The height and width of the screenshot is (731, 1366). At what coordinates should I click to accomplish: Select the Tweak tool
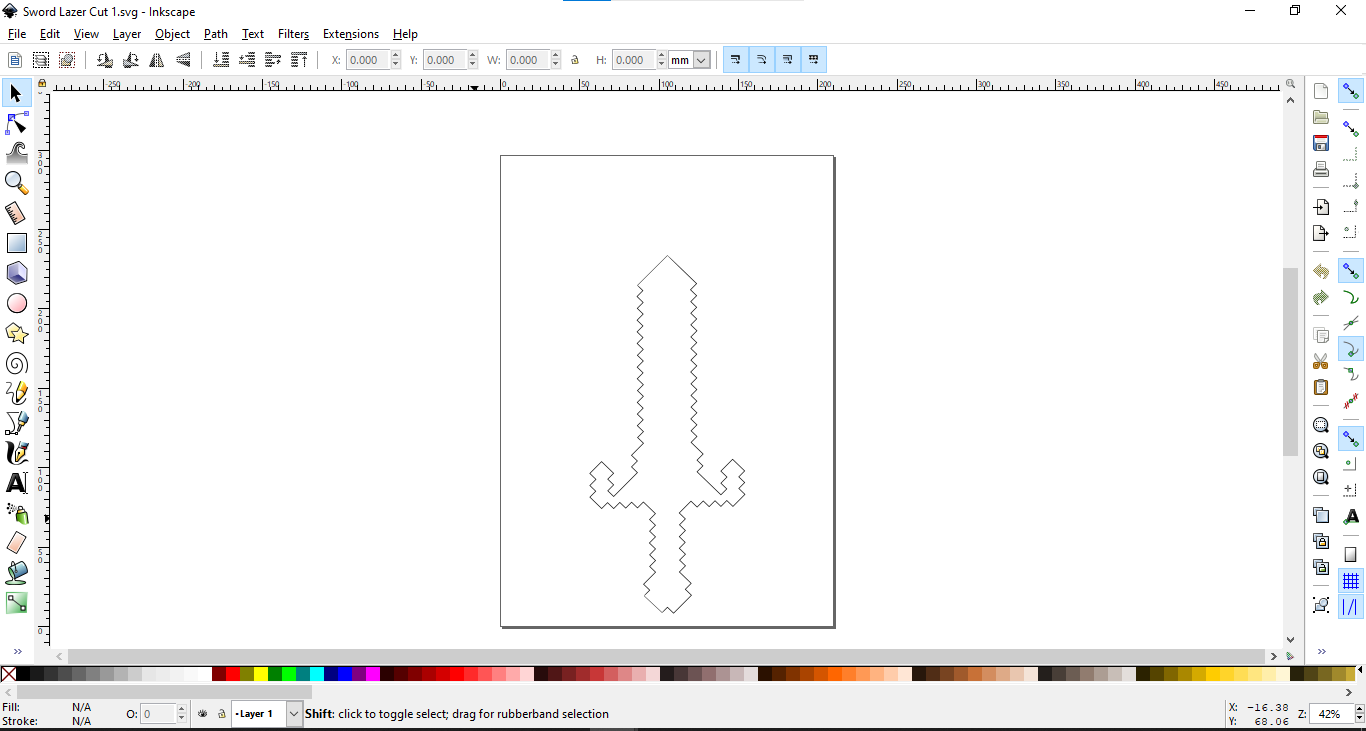(x=16, y=153)
